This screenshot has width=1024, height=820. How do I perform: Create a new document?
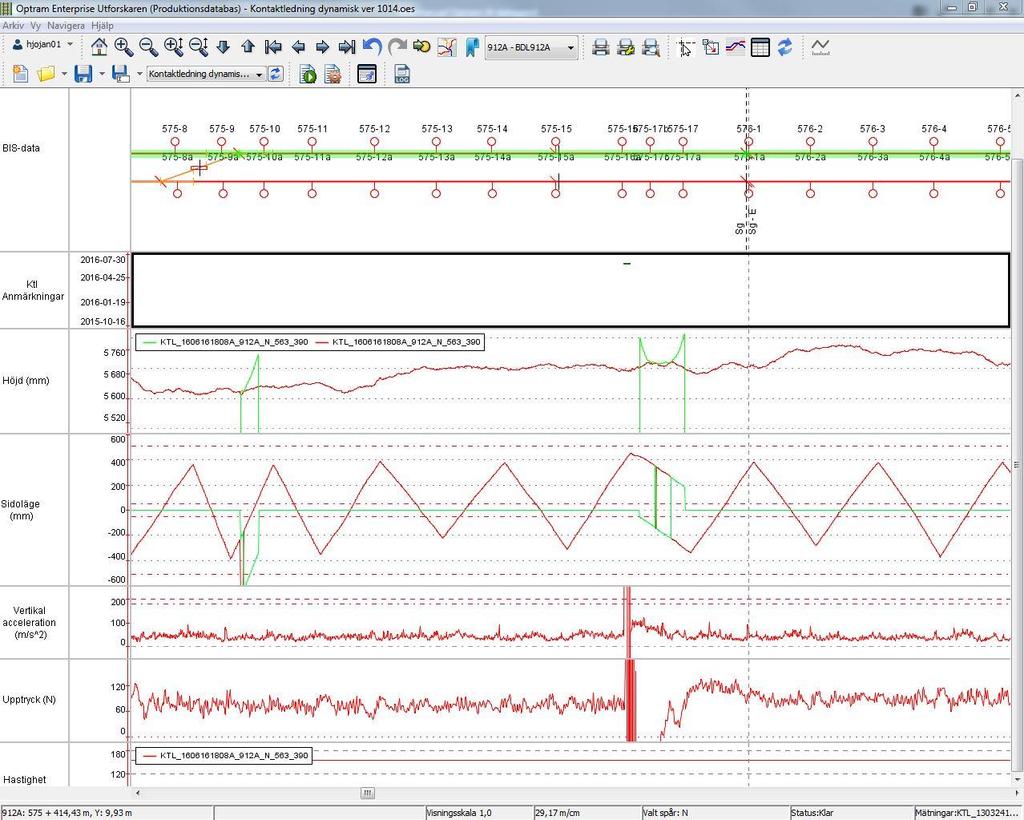20,74
